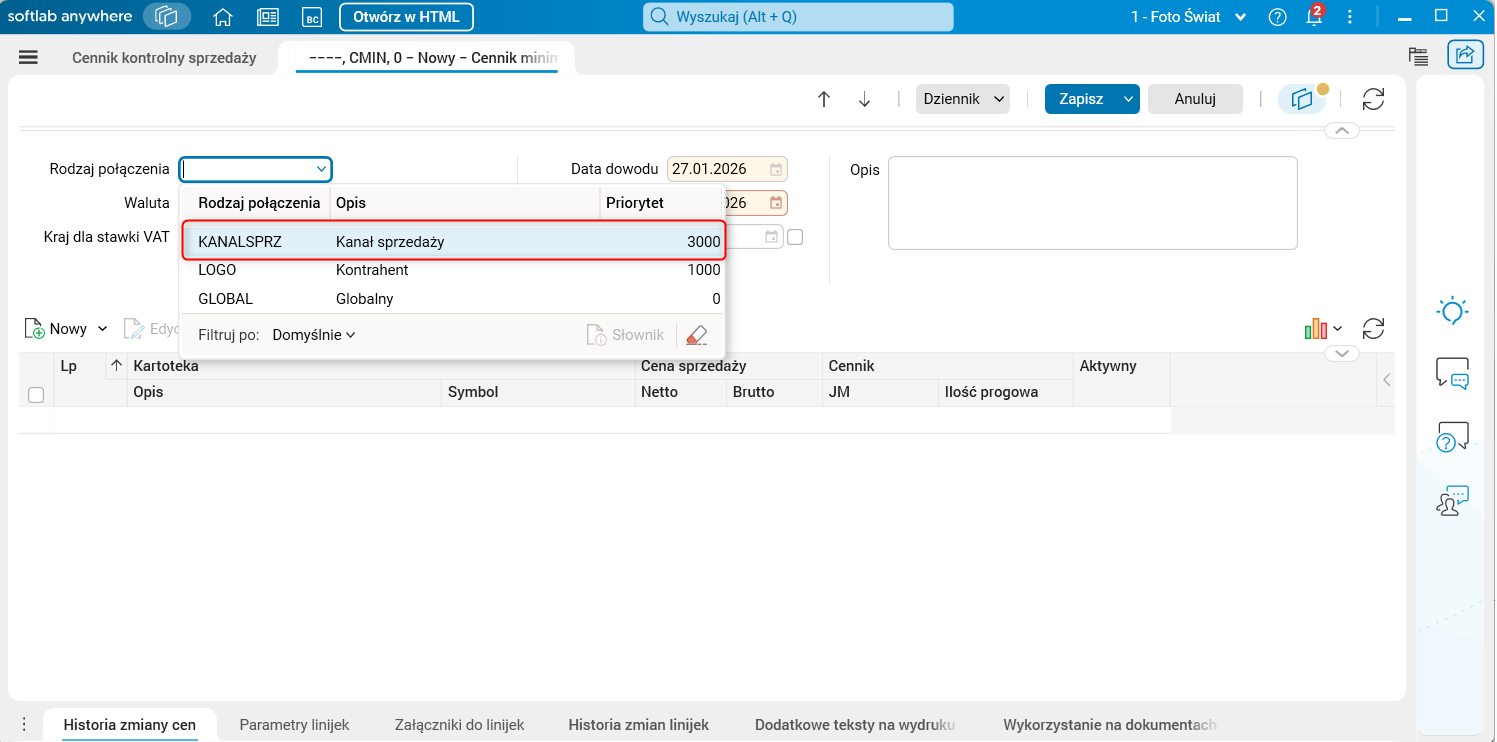Click the eraser clear icon in the dropdown
Screen dimensions: 1497x742
coord(697,335)
